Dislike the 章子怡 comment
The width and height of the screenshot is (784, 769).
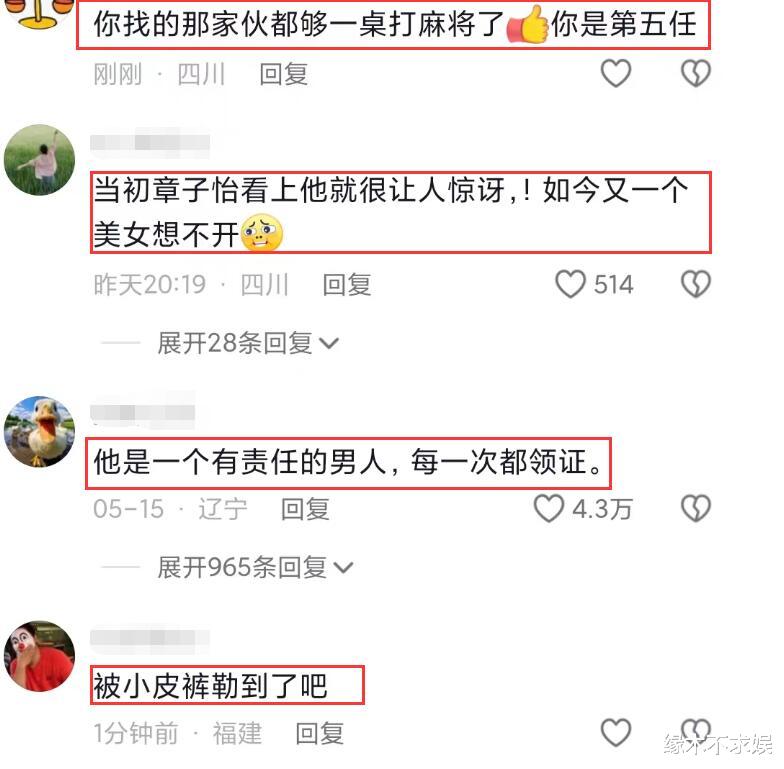(696, 284)
